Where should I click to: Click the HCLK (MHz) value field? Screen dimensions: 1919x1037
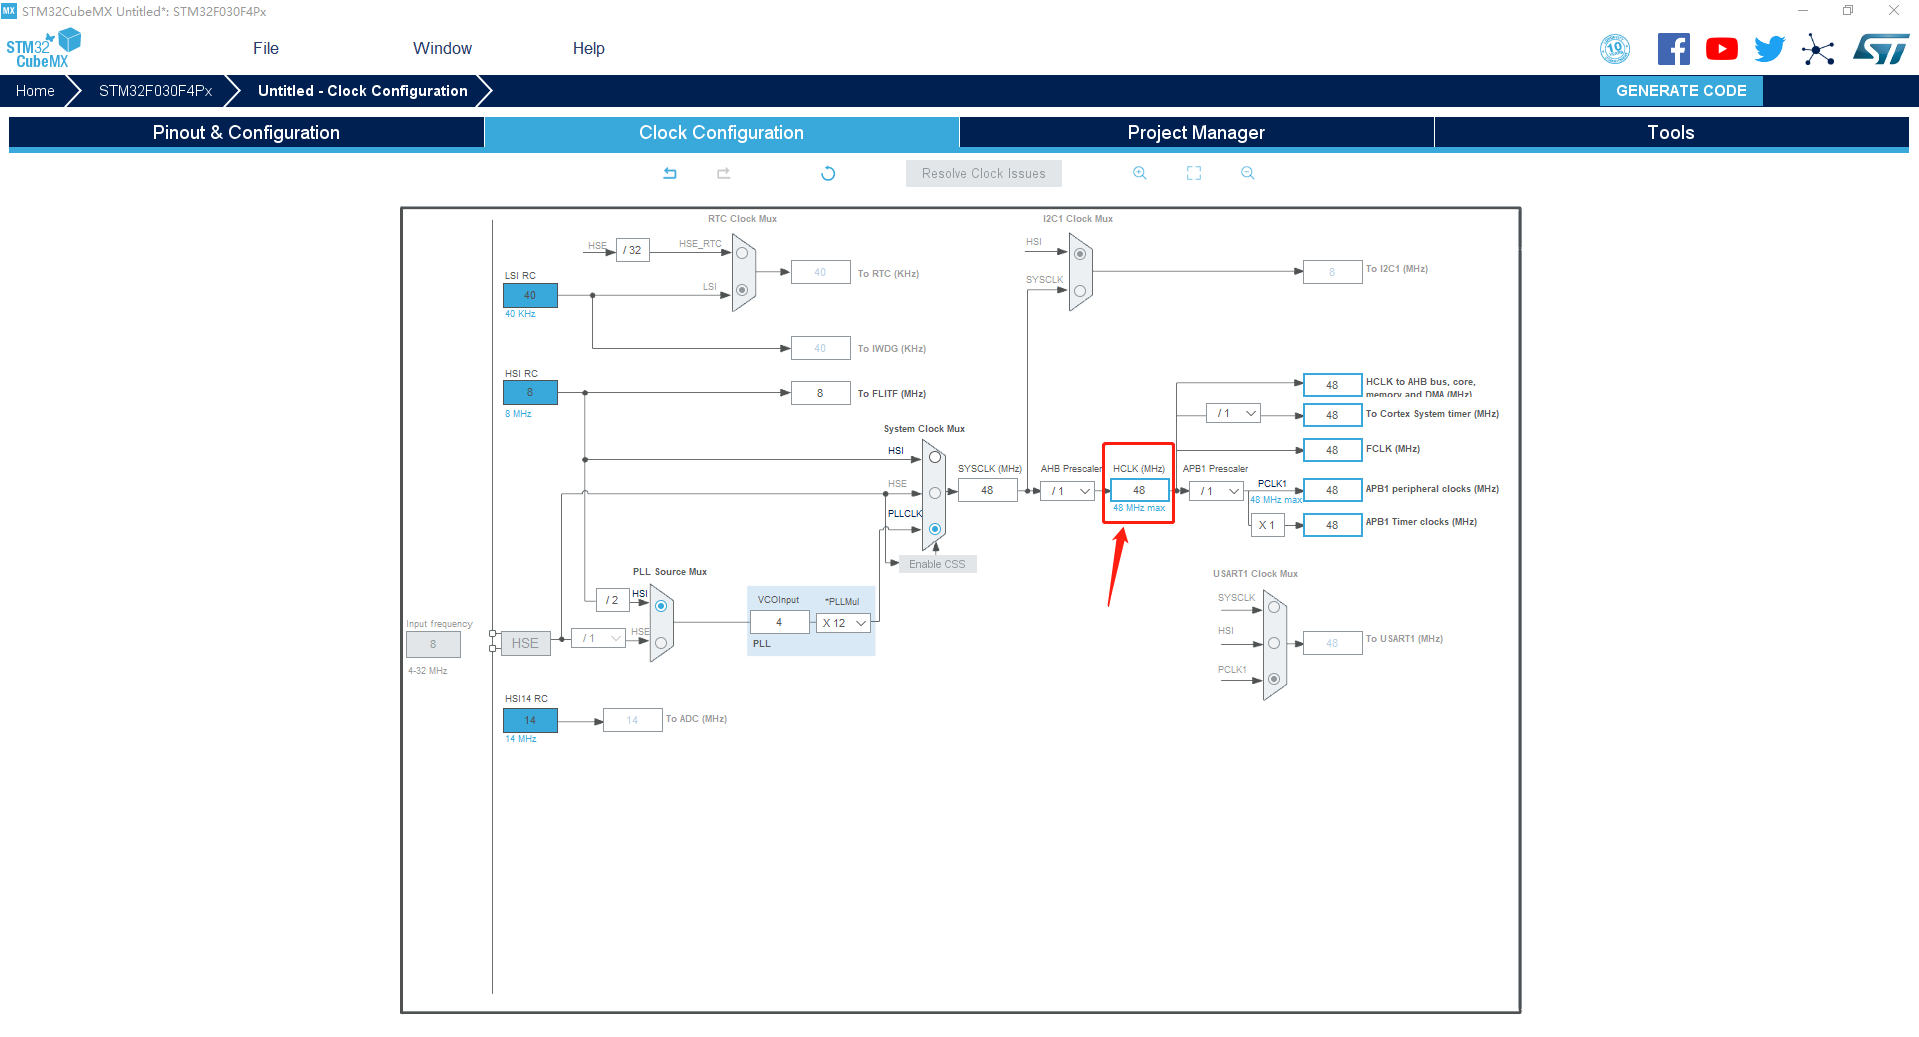click(1139, 490)
